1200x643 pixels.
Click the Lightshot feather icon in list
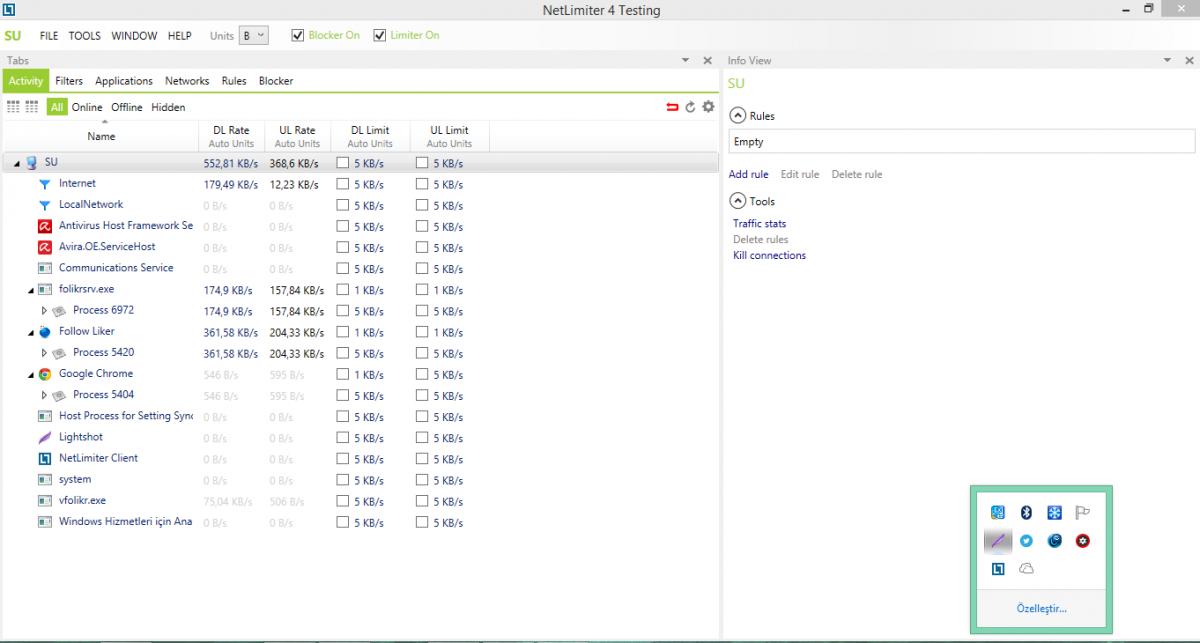click(x=44, y=437)
